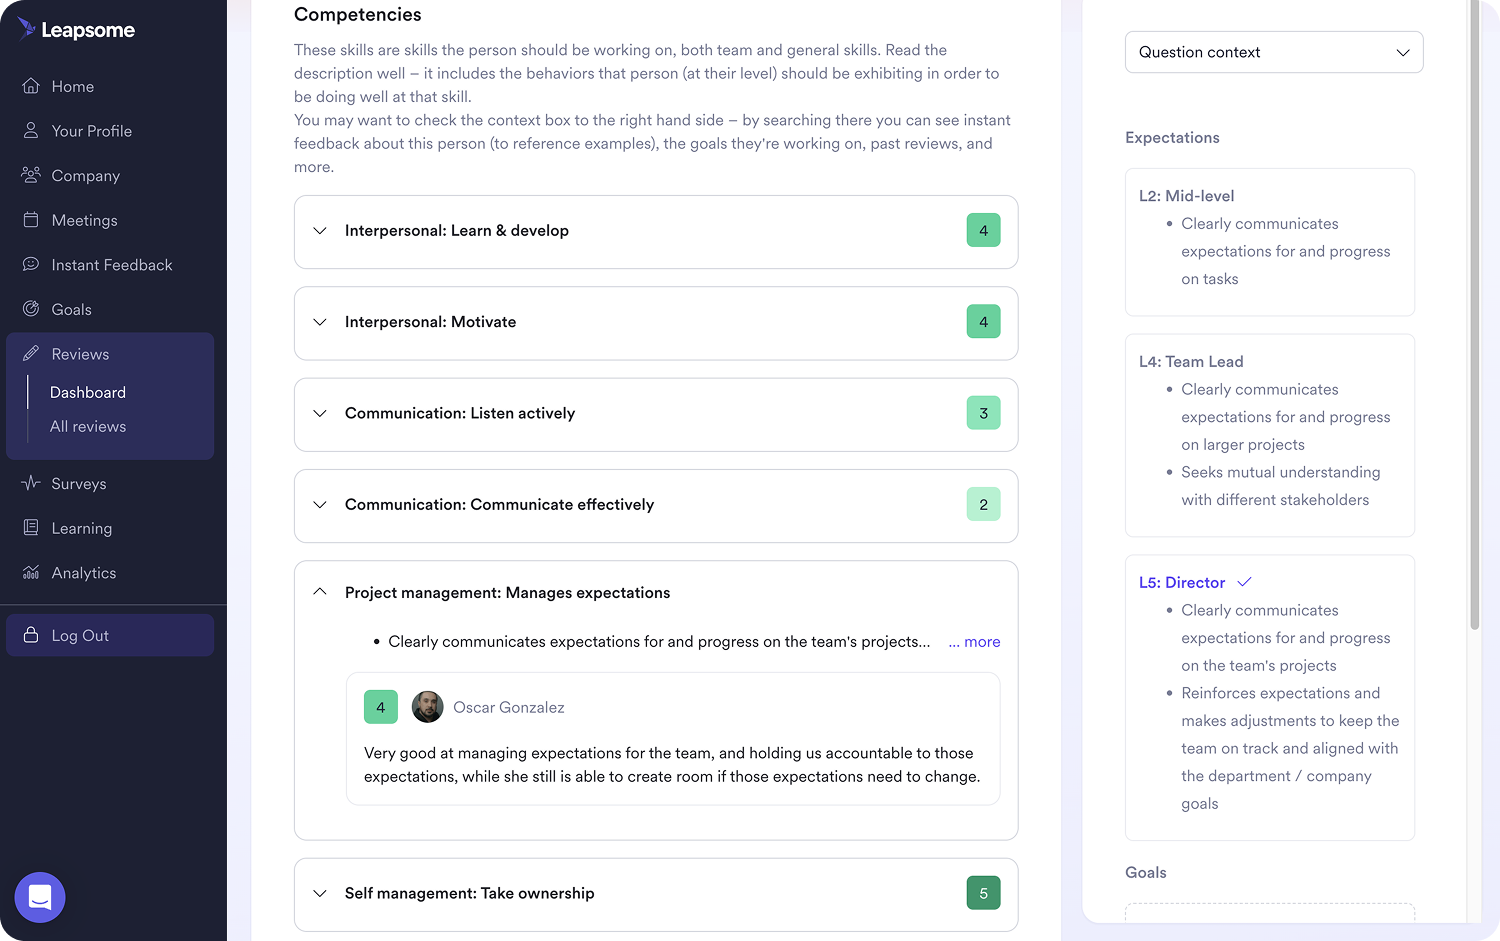This screenshot has width=1500, height=941.
Task: Click Oscar Gonzalez's avatar photo
Action: coord(427,707)
